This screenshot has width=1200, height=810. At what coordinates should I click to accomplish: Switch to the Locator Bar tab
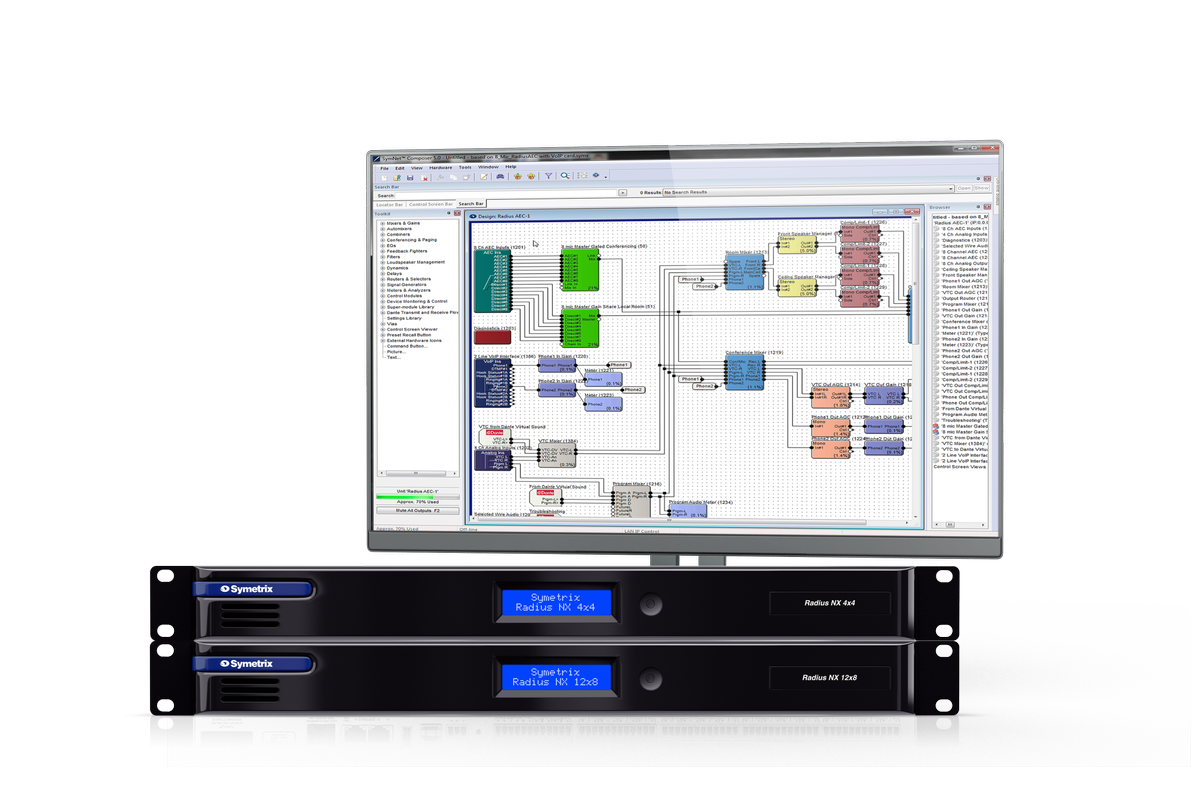point(389,204)
